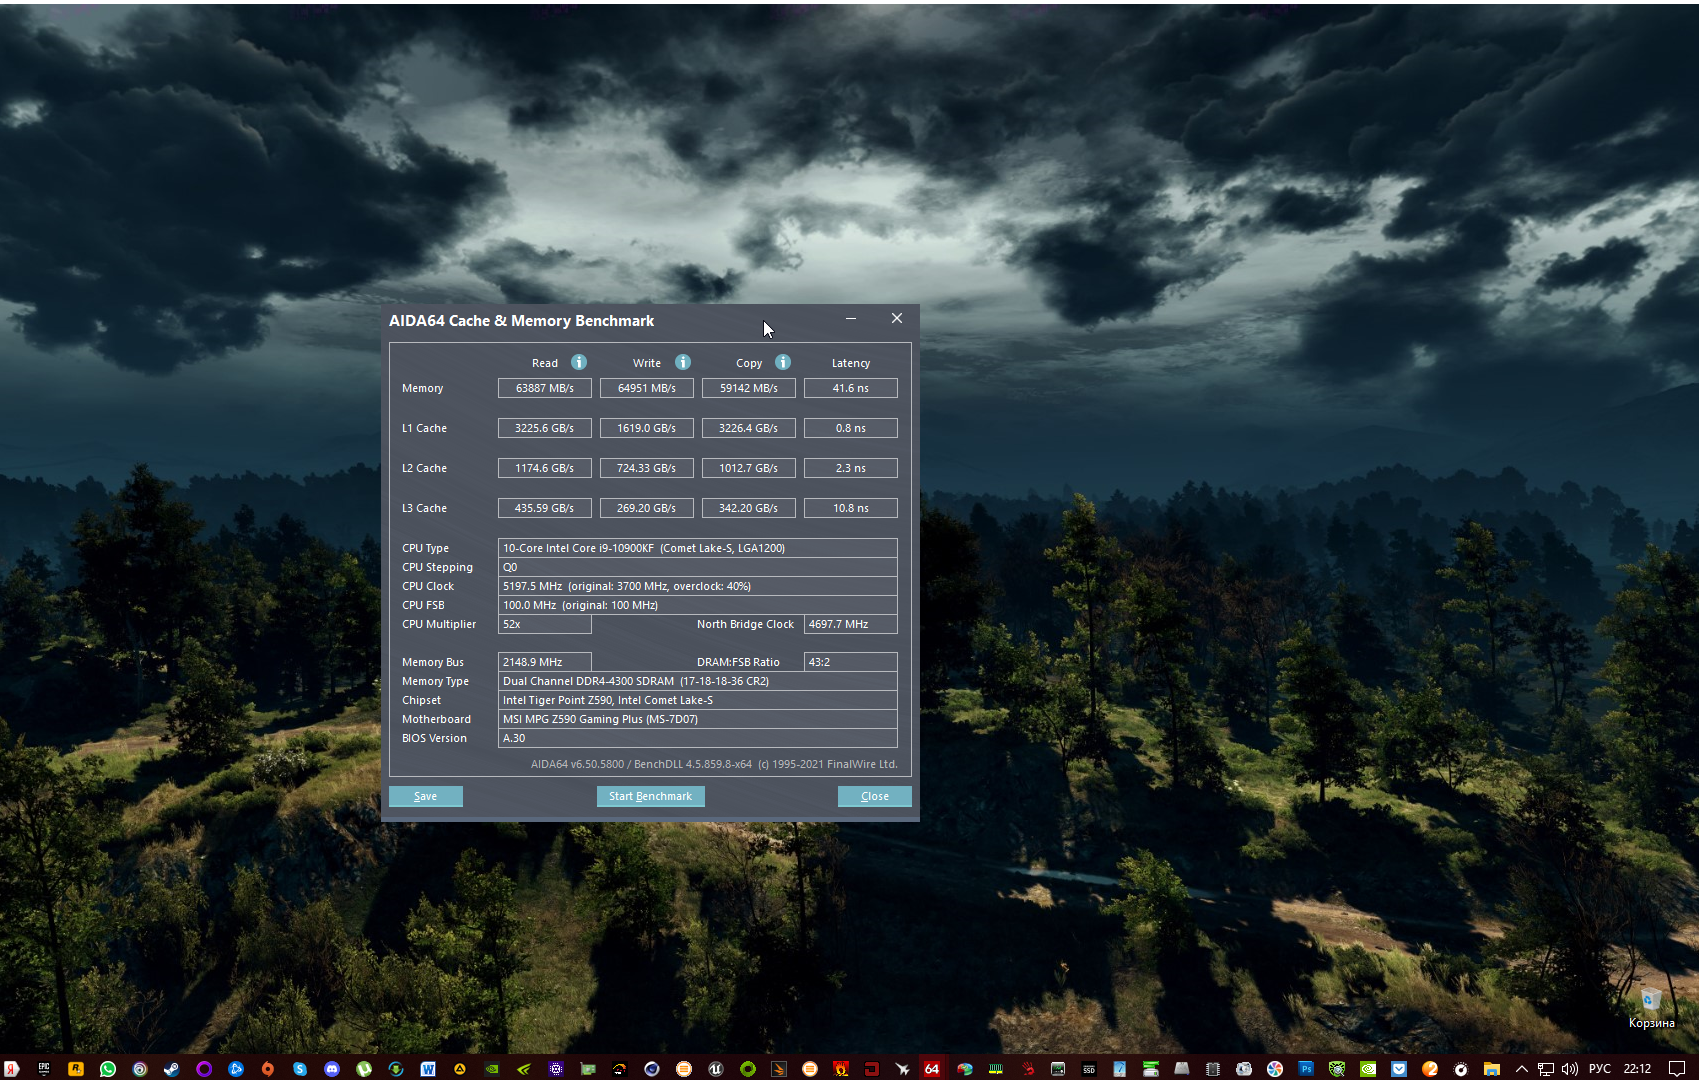Viewport: 1699px width, 1080px height.
Task: Switch input language РУС
Action: [x=1600, y=1069]
